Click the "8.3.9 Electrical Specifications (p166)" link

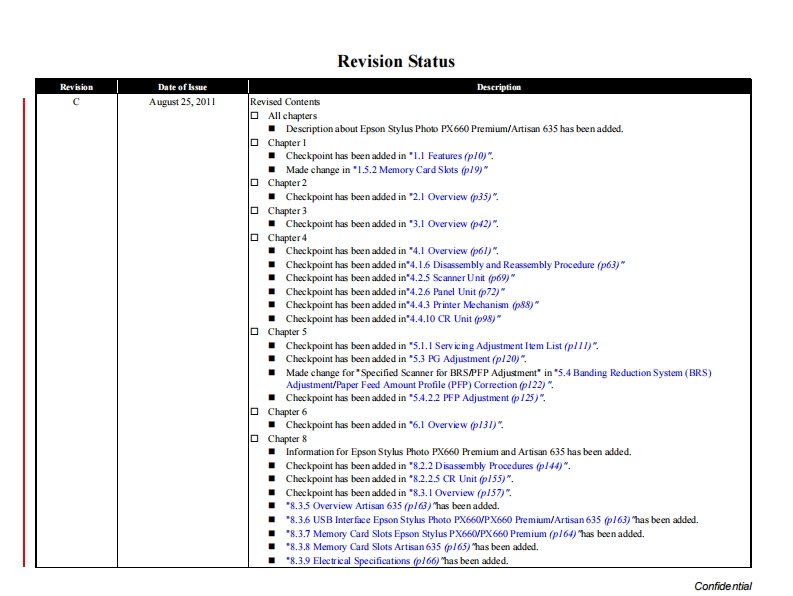coord(363,561)
